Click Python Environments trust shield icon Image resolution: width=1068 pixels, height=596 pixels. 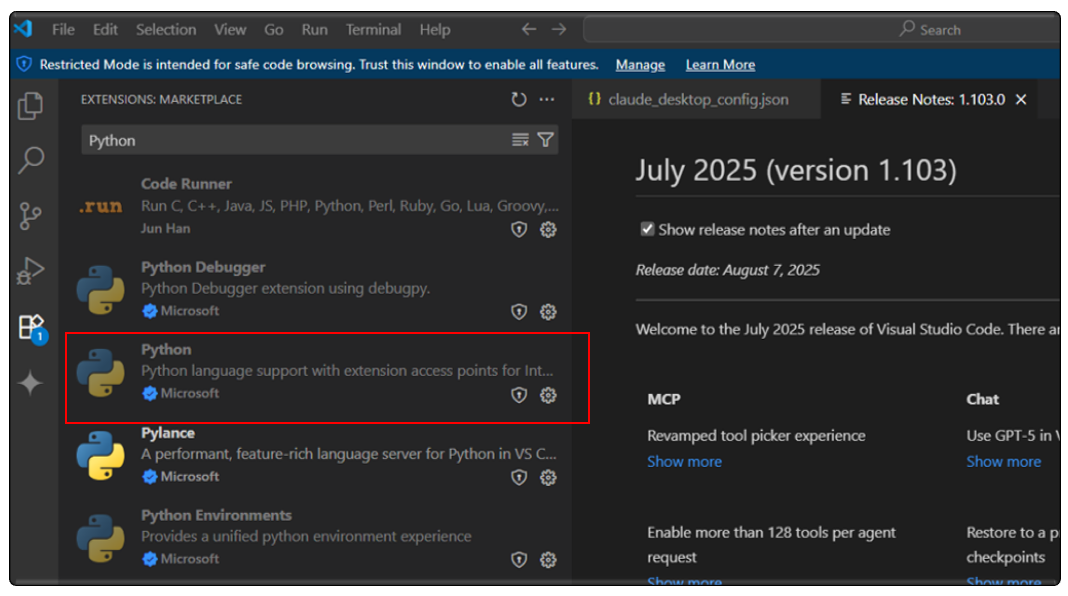point(519,560)
